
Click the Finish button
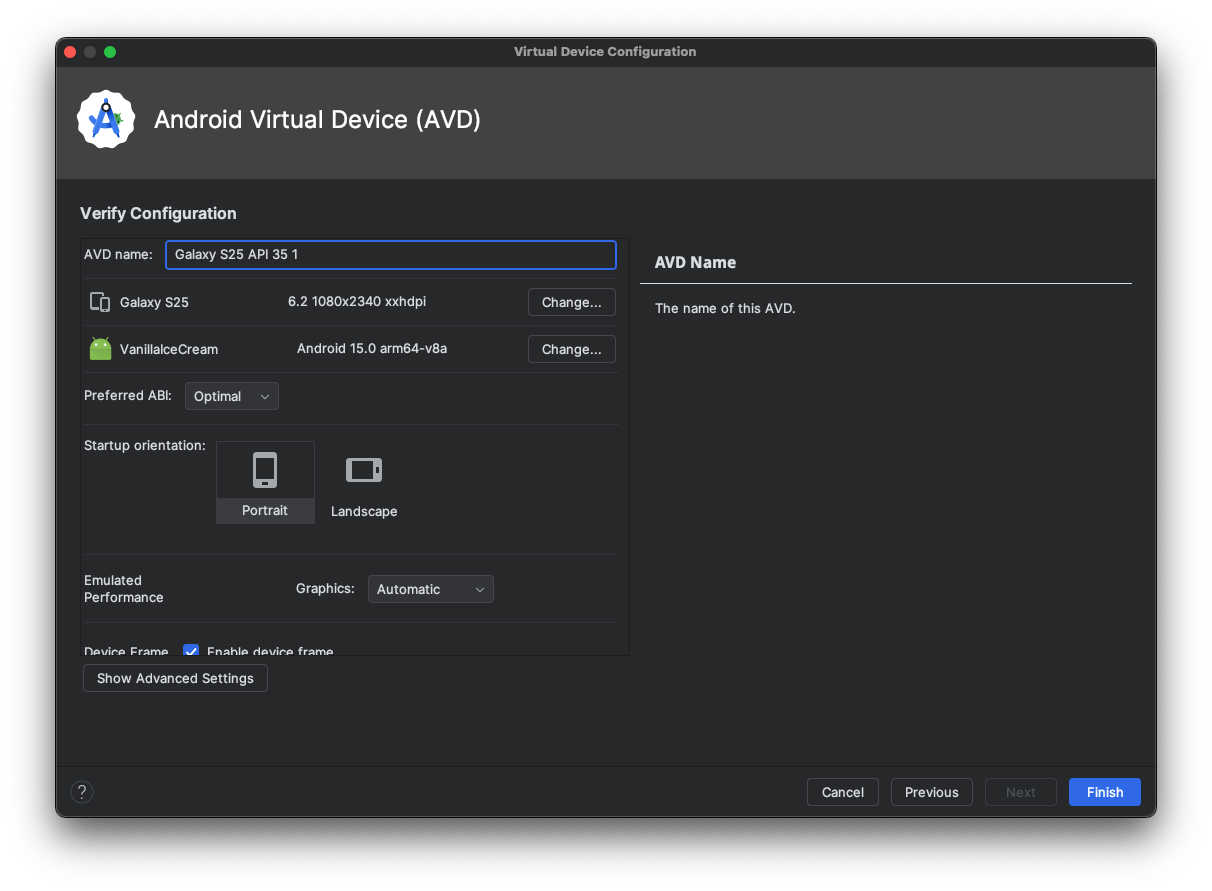coord(1105,792)
